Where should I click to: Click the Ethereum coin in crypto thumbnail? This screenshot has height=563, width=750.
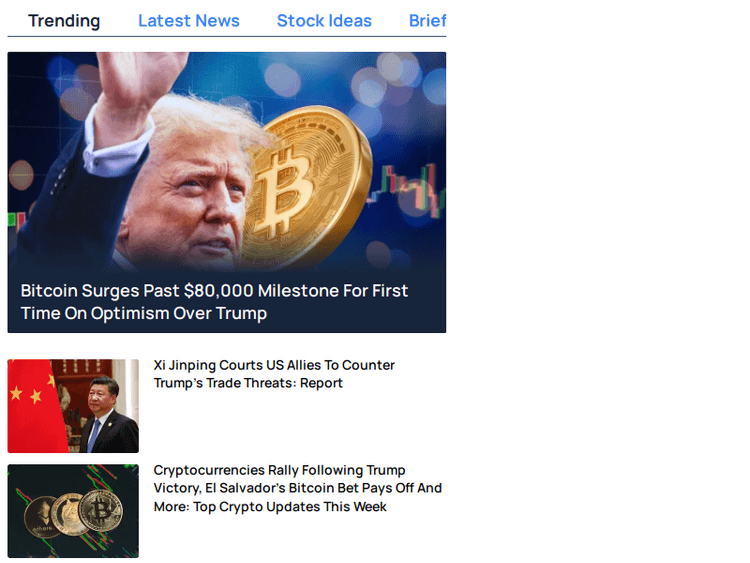point(42,518)
